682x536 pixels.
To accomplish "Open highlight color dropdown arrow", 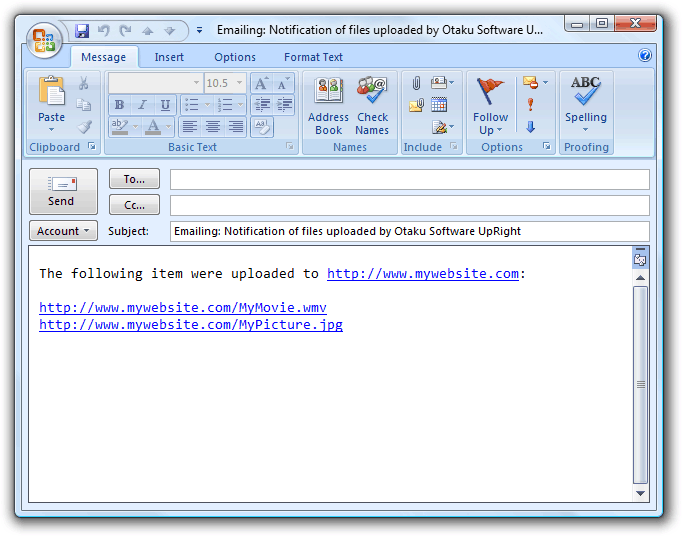I will click(136, 127).
